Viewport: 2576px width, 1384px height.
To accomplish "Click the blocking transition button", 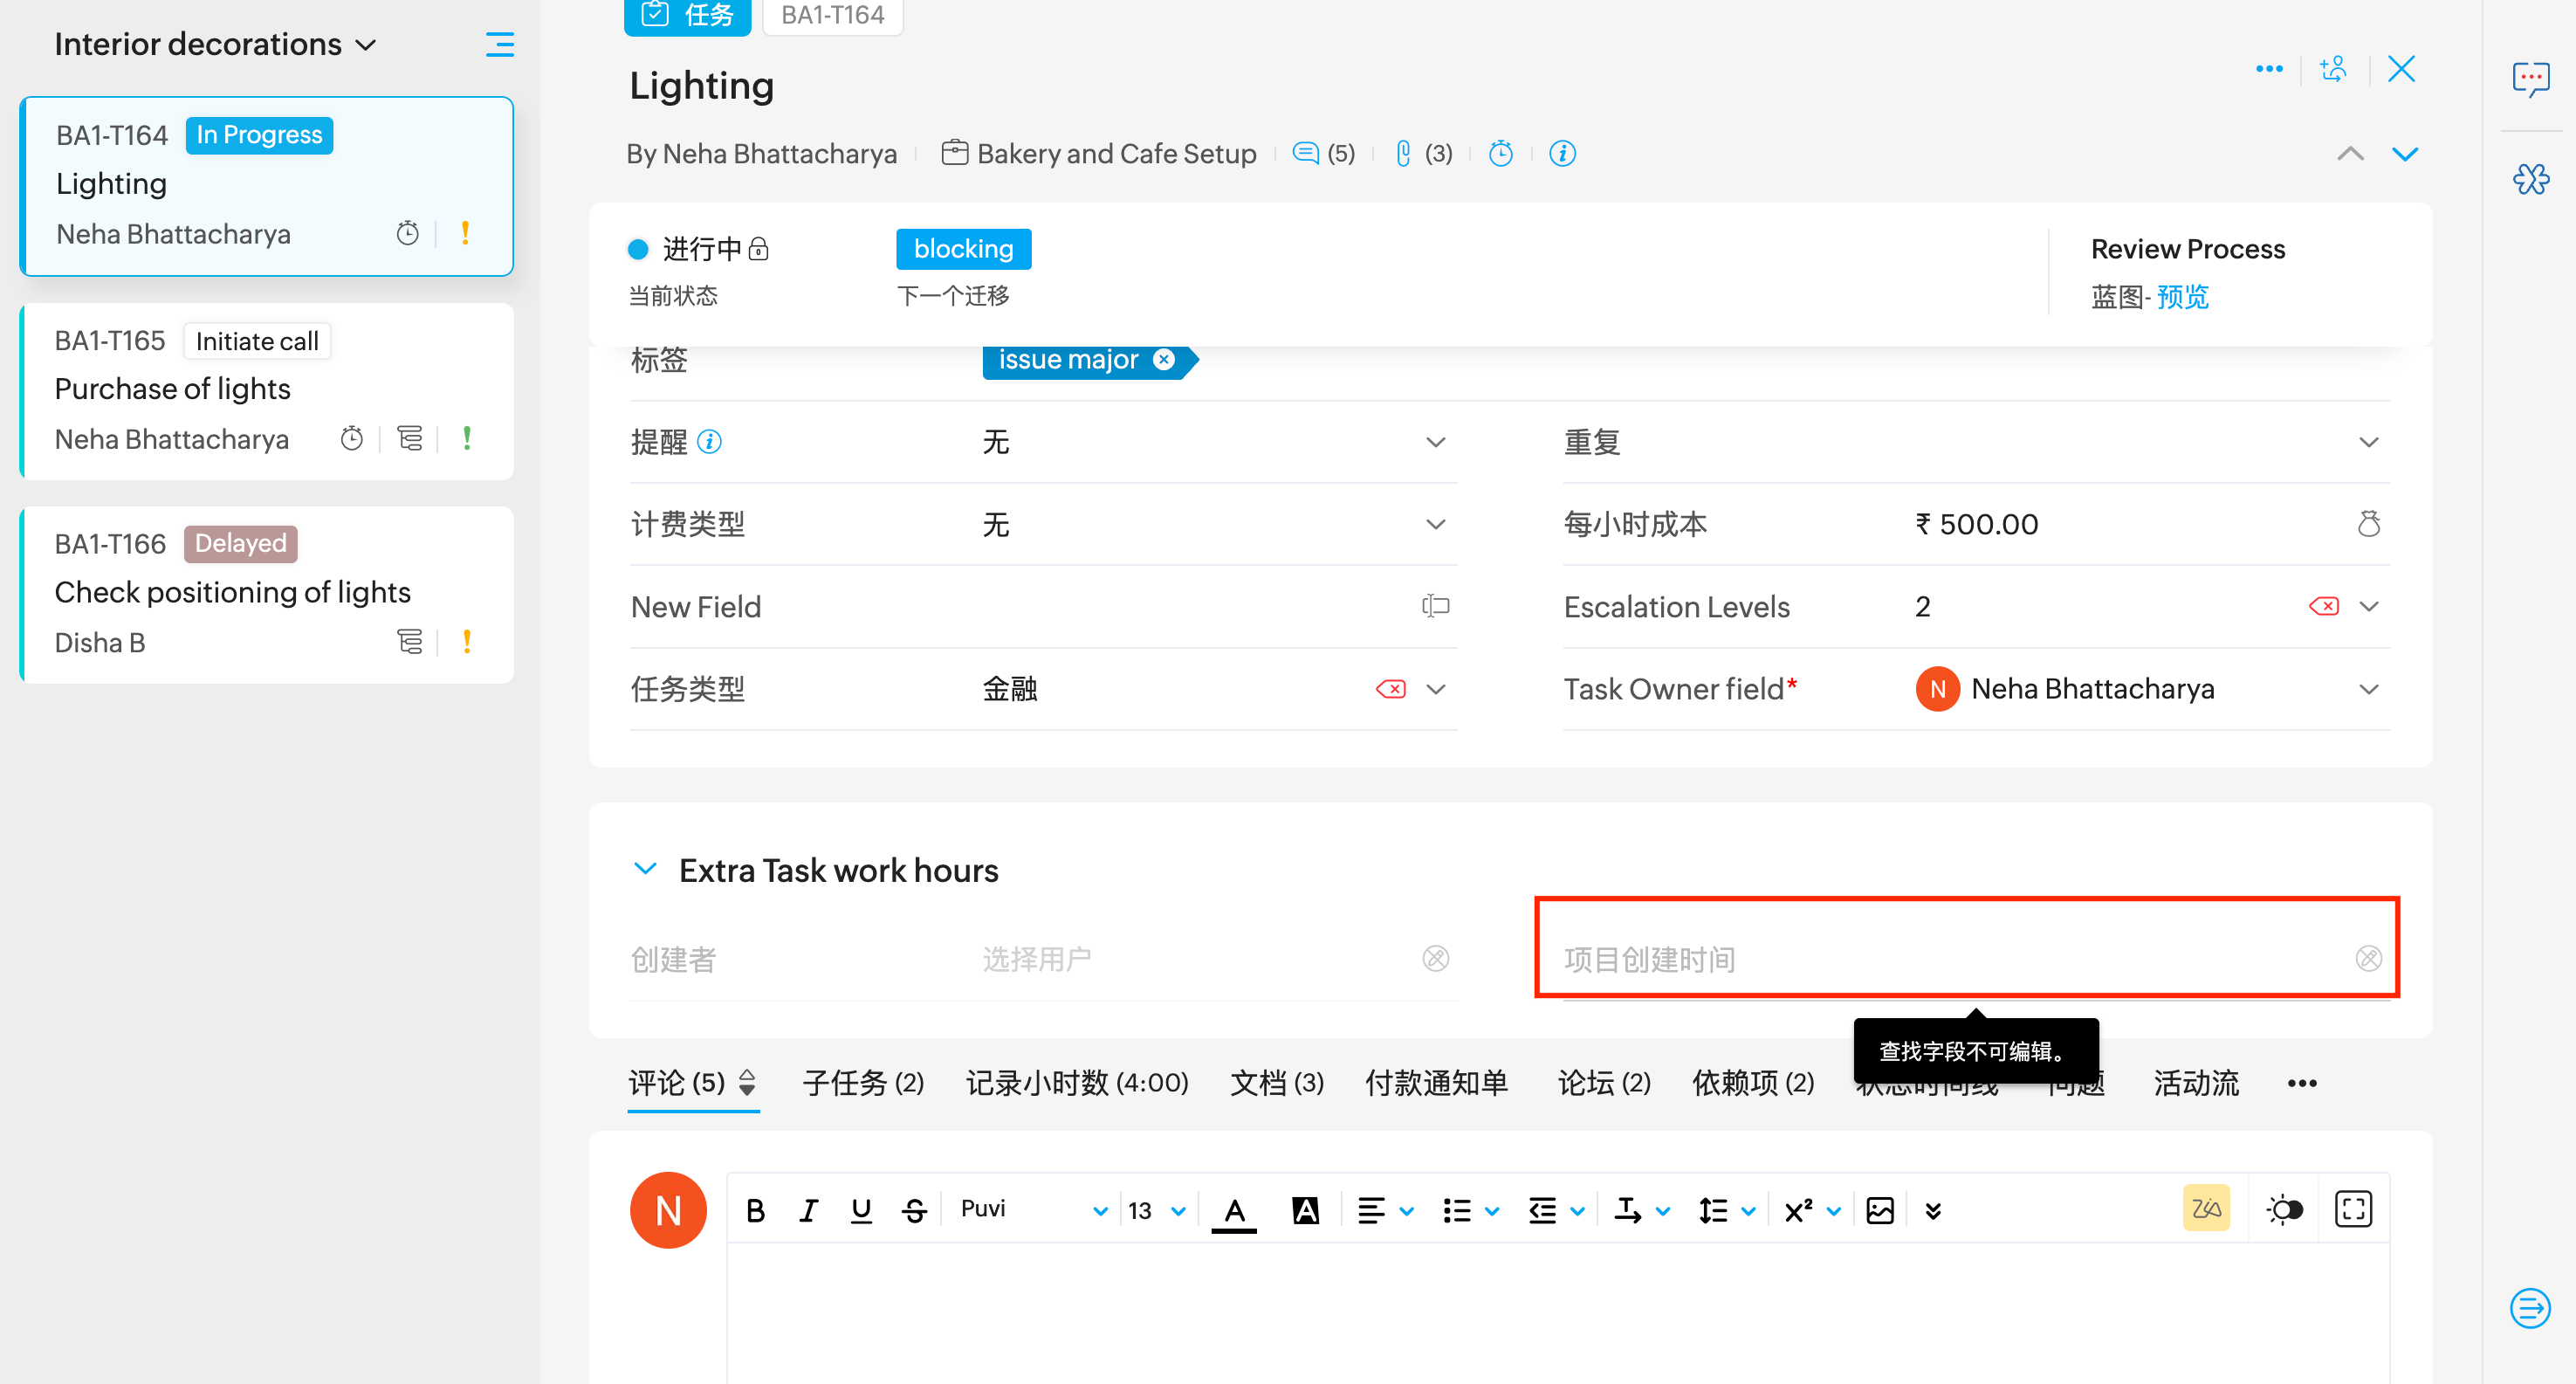I will coord(963,249).
